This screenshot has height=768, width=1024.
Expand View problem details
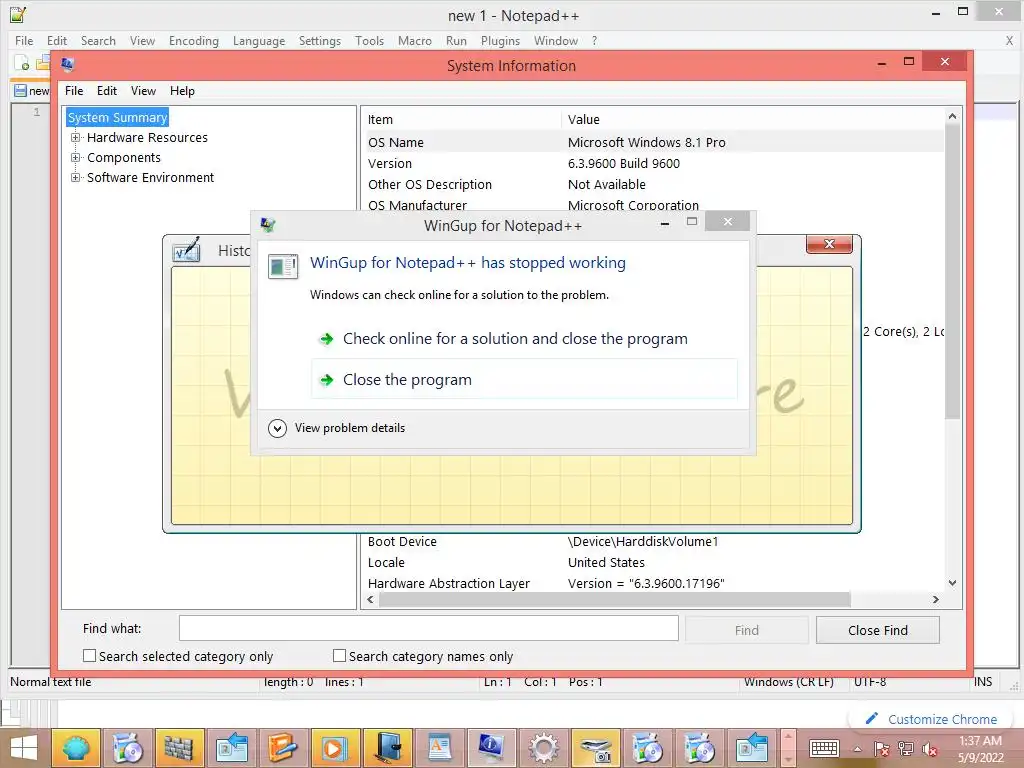(x=337, y=428)
